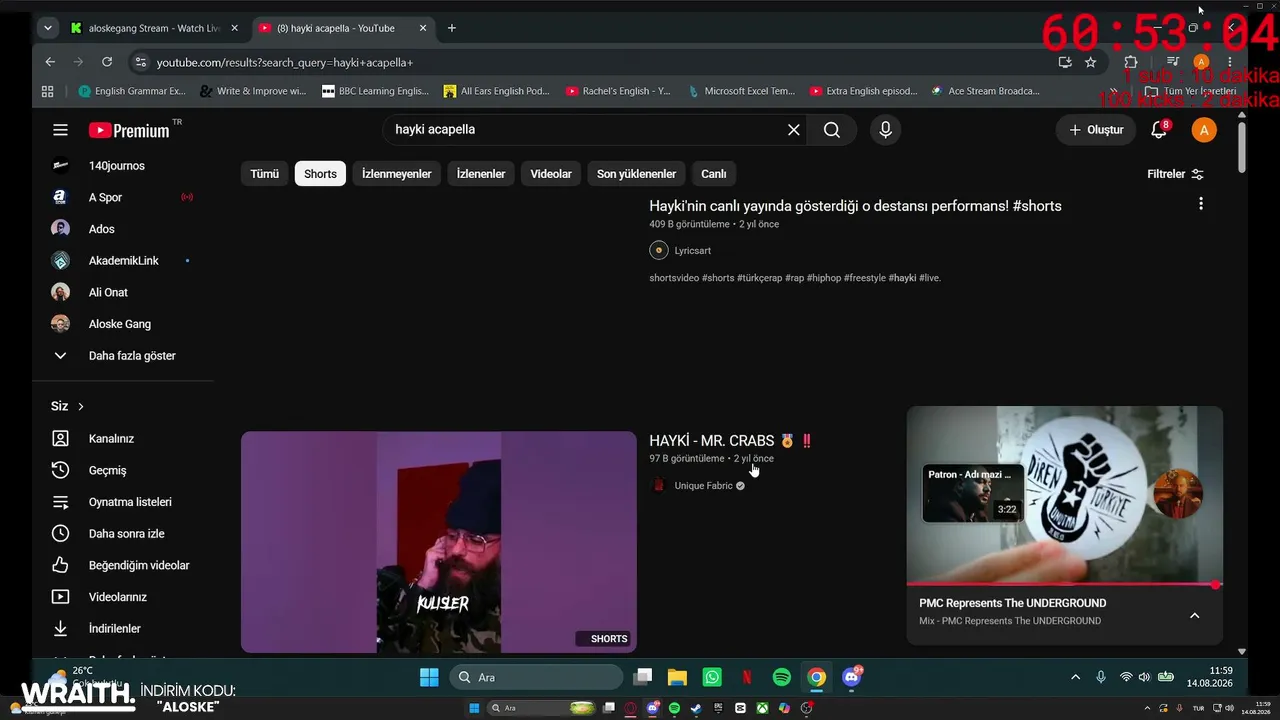The width and height of the screenshot is (1280, 720).
Task: Open the tab search dropdown arrow
Action: point(47,28)
